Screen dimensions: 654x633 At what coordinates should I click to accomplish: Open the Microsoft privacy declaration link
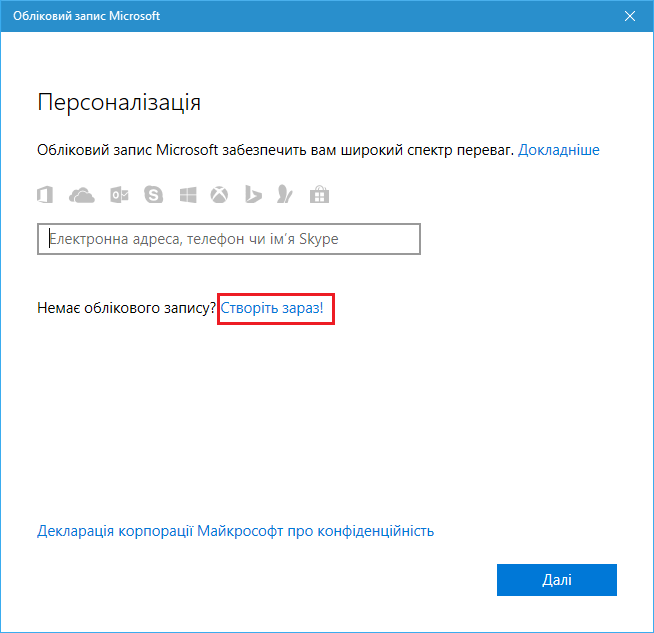(x=236, y=531)
